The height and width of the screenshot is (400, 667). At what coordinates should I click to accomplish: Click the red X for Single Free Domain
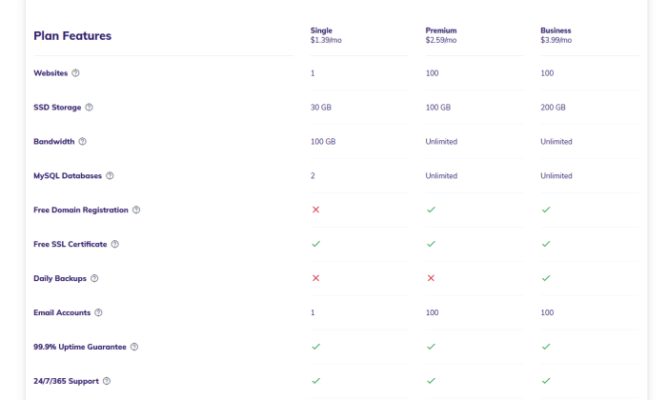click(x=316, y=209)
